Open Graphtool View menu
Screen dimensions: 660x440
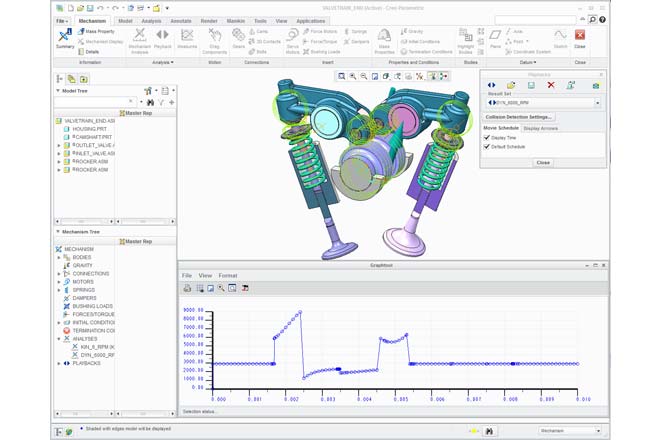coord(205,275)
